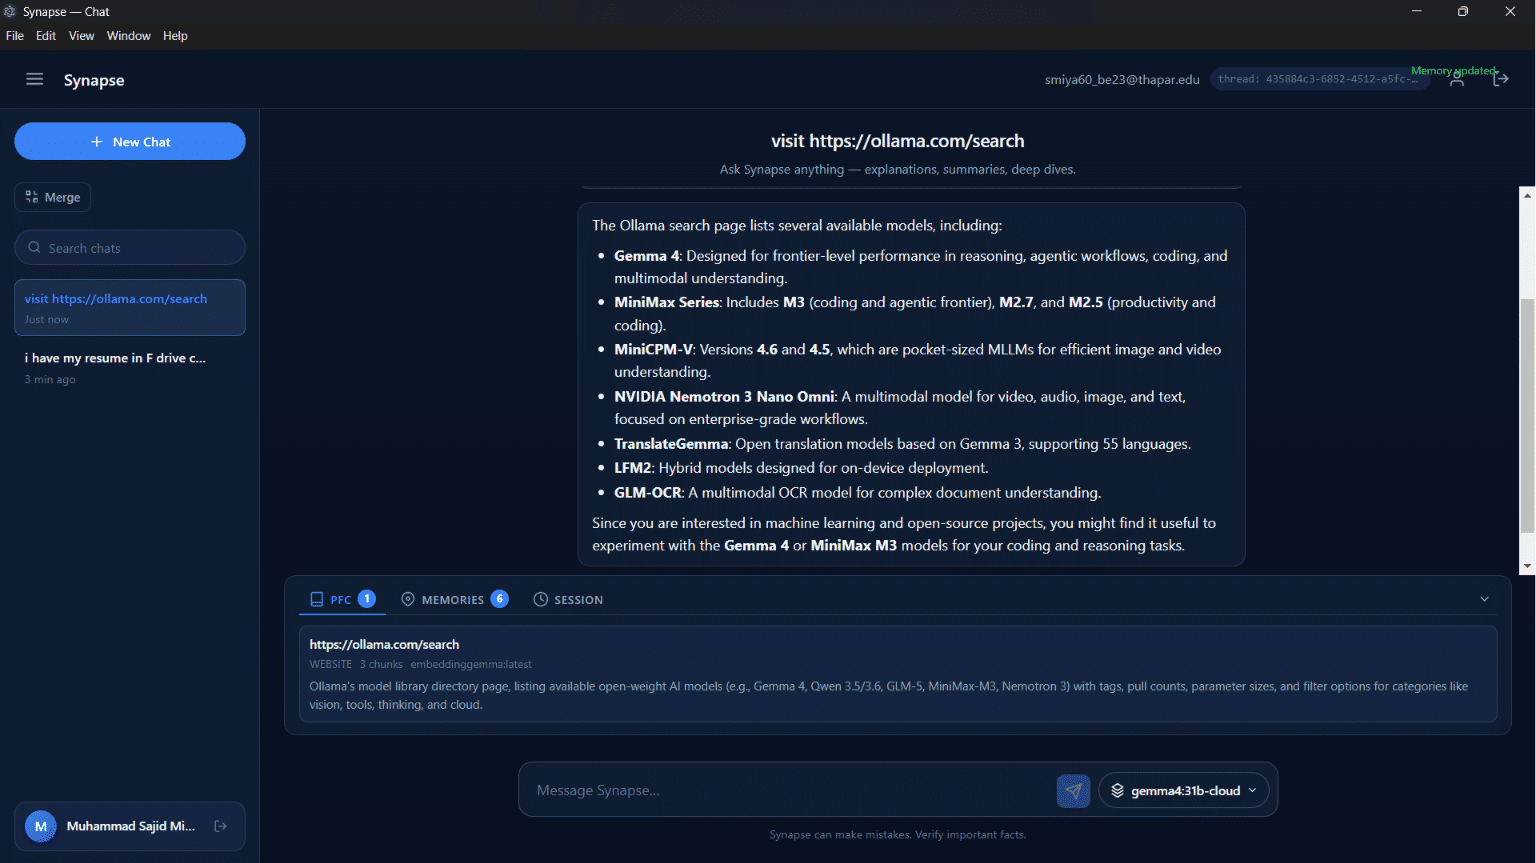Start a New Chat
The image size is (1536, 863).
point(130,141)
